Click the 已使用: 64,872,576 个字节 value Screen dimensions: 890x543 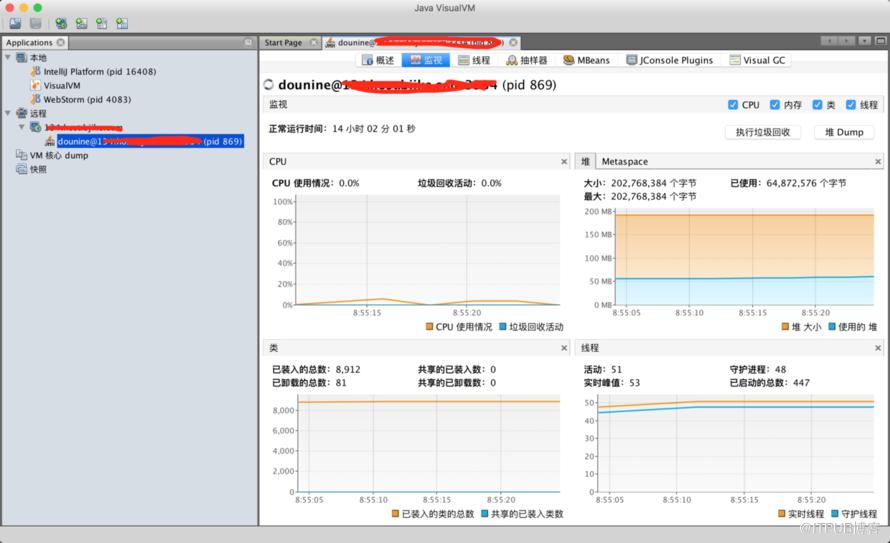pos(788,183)
